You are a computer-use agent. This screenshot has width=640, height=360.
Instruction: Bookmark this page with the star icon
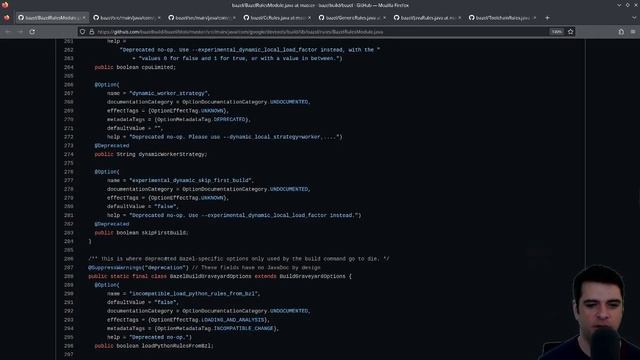pyautogui.click(x=570, y=31)
